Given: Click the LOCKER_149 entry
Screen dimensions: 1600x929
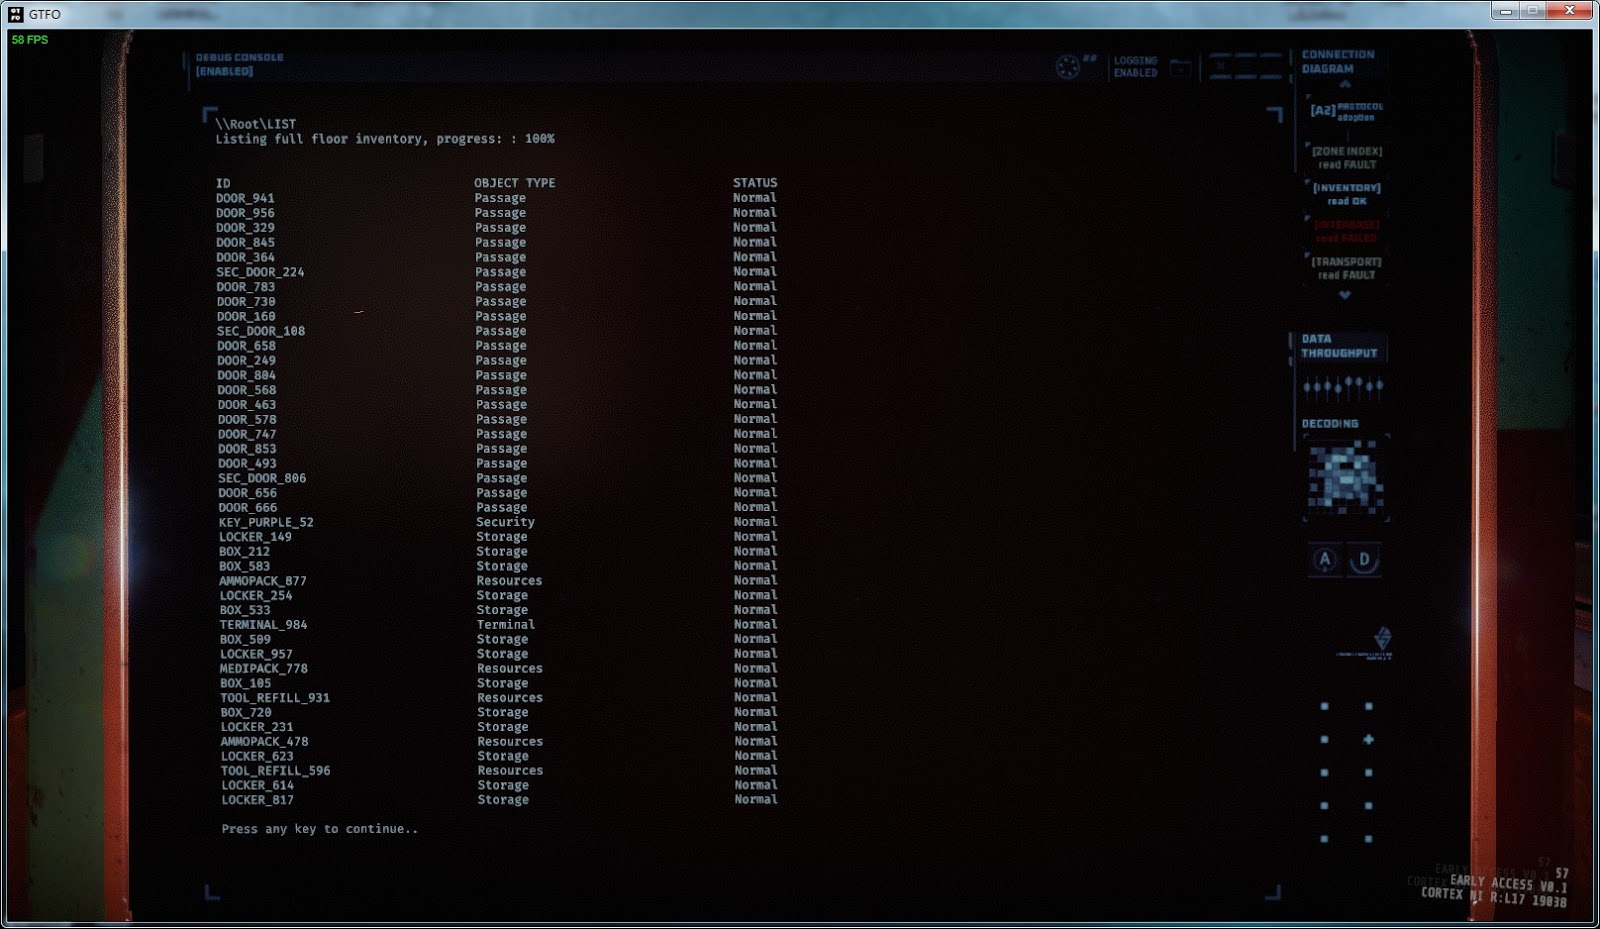Looking at the screenshot, I should tap(255, 537).
